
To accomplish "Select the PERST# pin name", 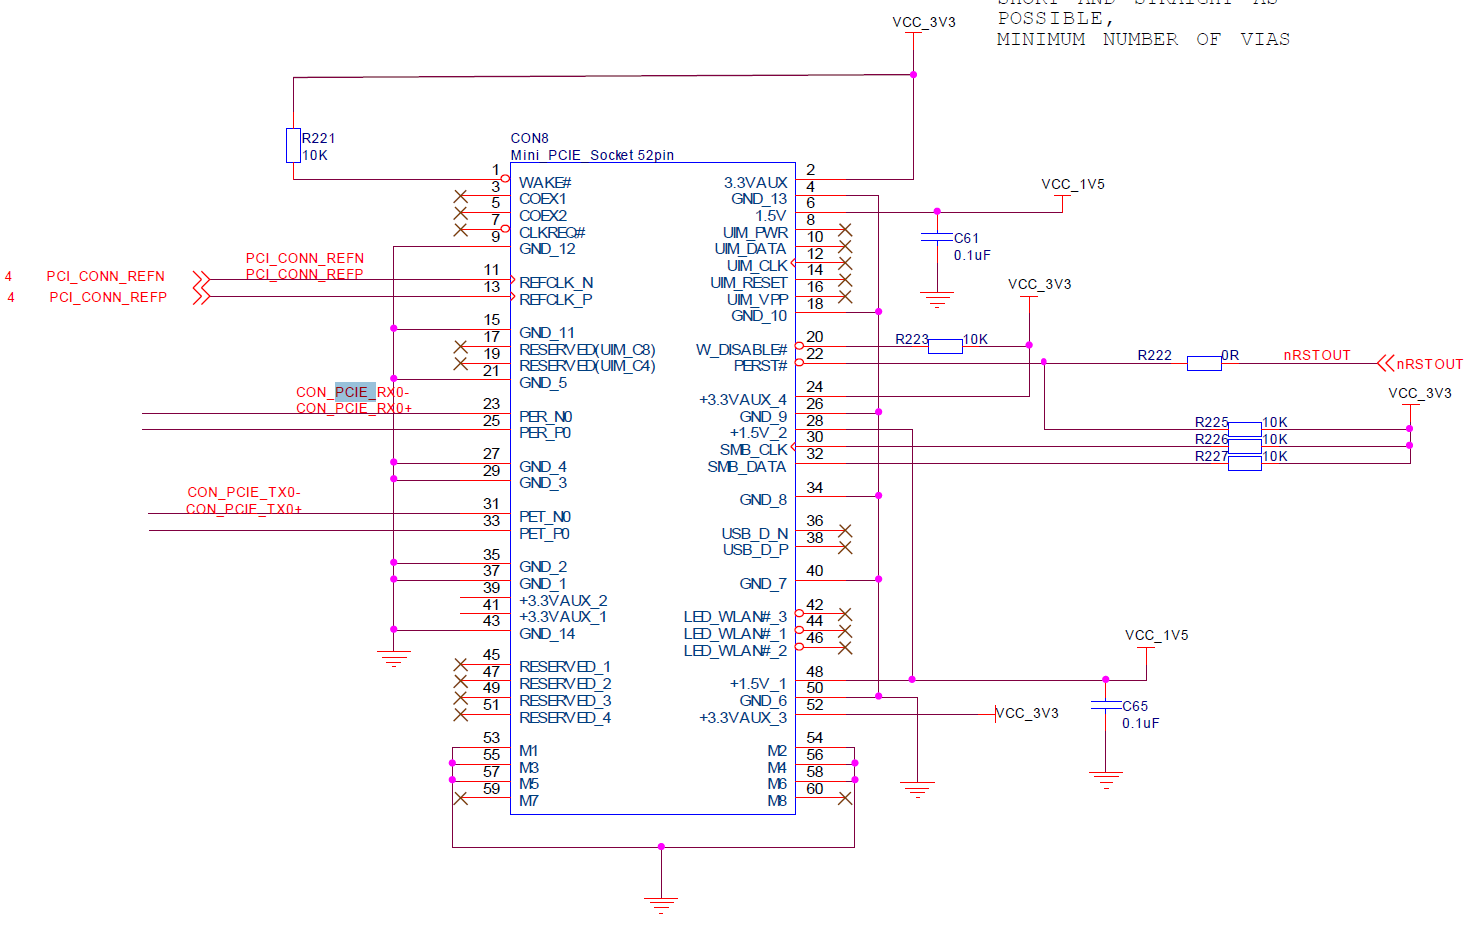I will point(760,366).
